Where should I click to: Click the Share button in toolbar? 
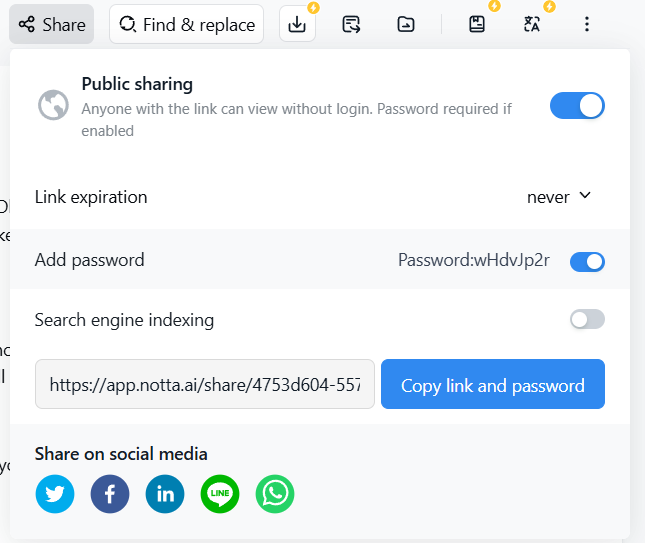pos(51,24)
